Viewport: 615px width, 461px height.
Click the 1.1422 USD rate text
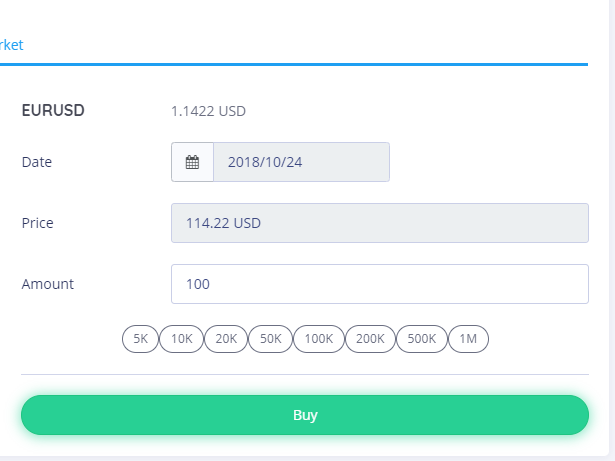[x=208, y=111]
